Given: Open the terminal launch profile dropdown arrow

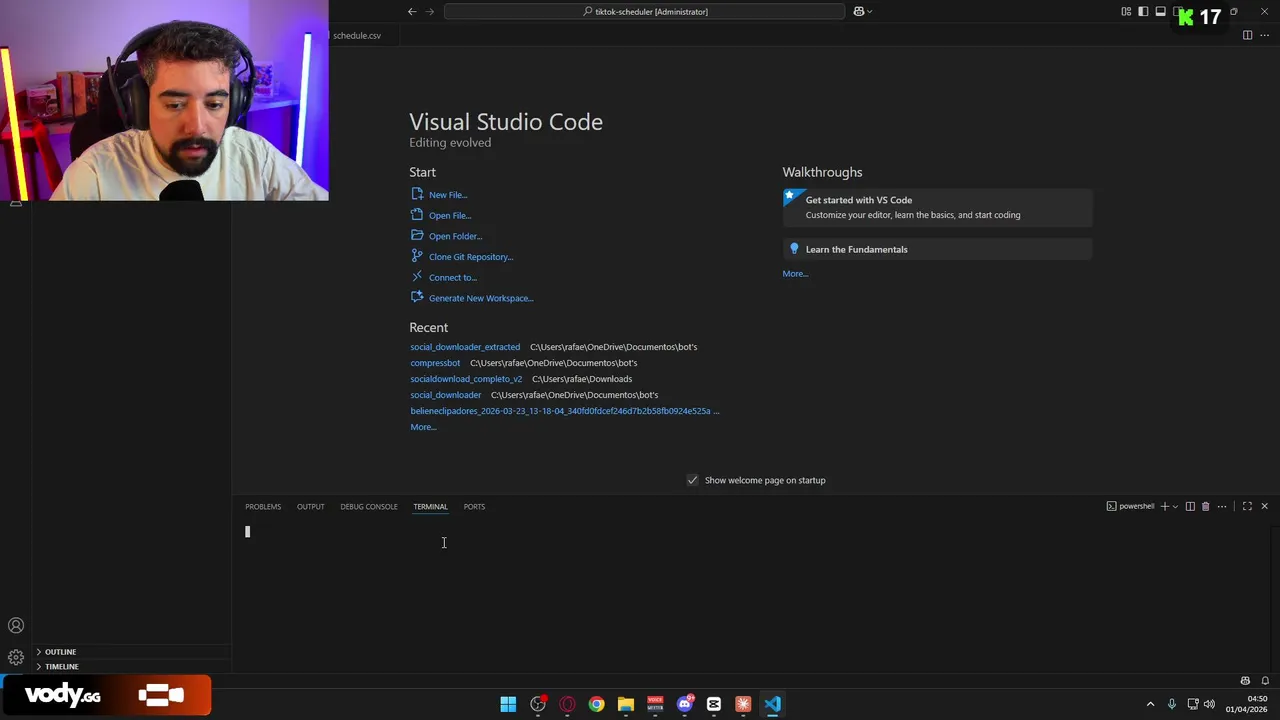Looking at the screenshot, I should (1175, 506).
